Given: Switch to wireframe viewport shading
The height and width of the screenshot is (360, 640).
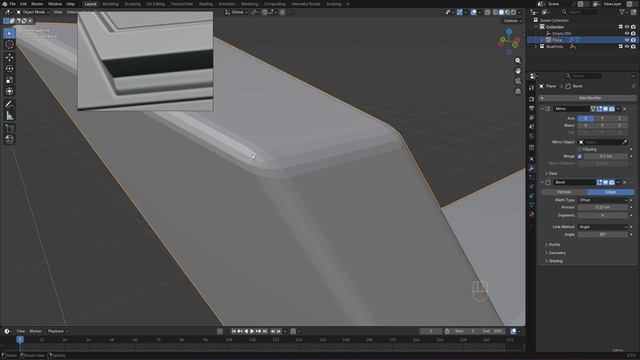Looking at the screenshot, I should click(x=495, y=12).
